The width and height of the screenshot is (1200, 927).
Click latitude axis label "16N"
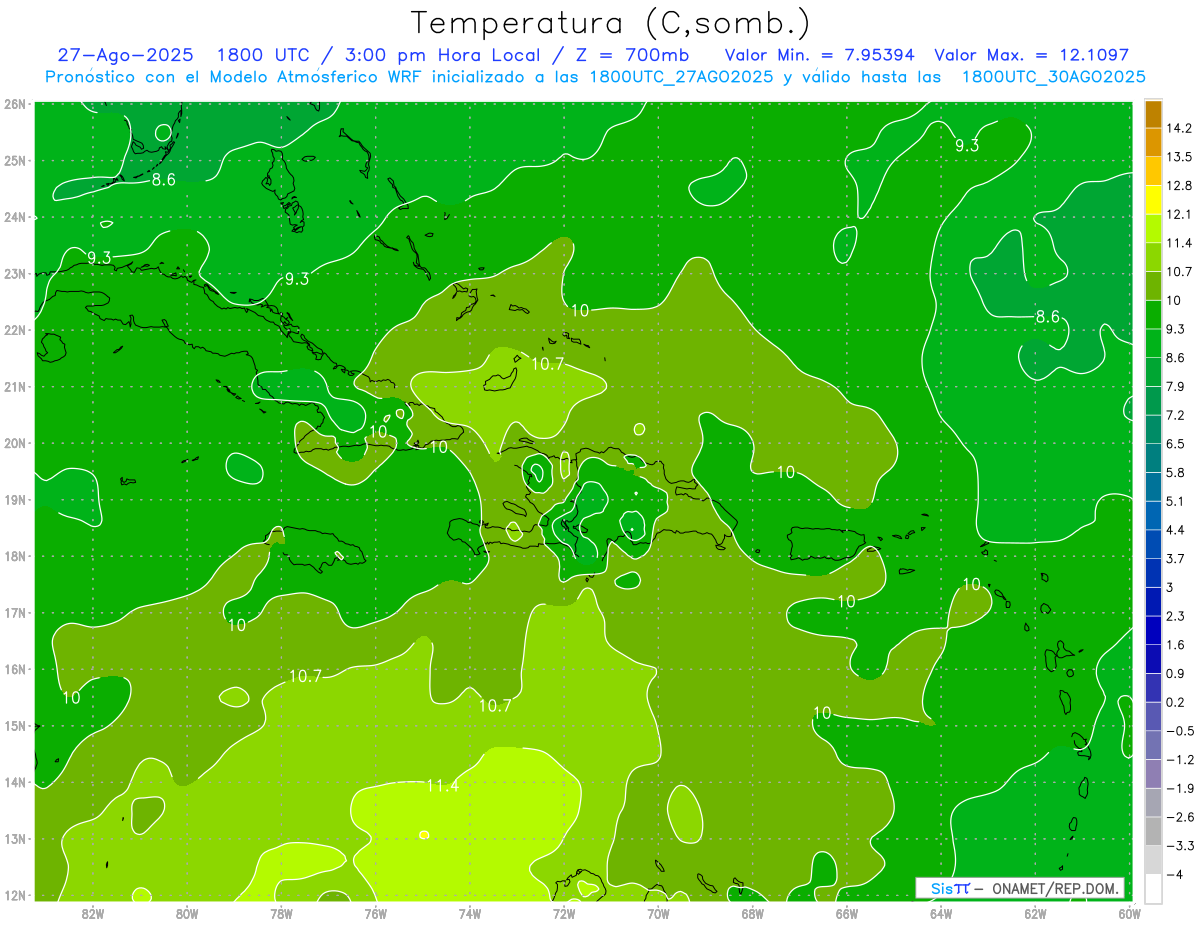15,669
